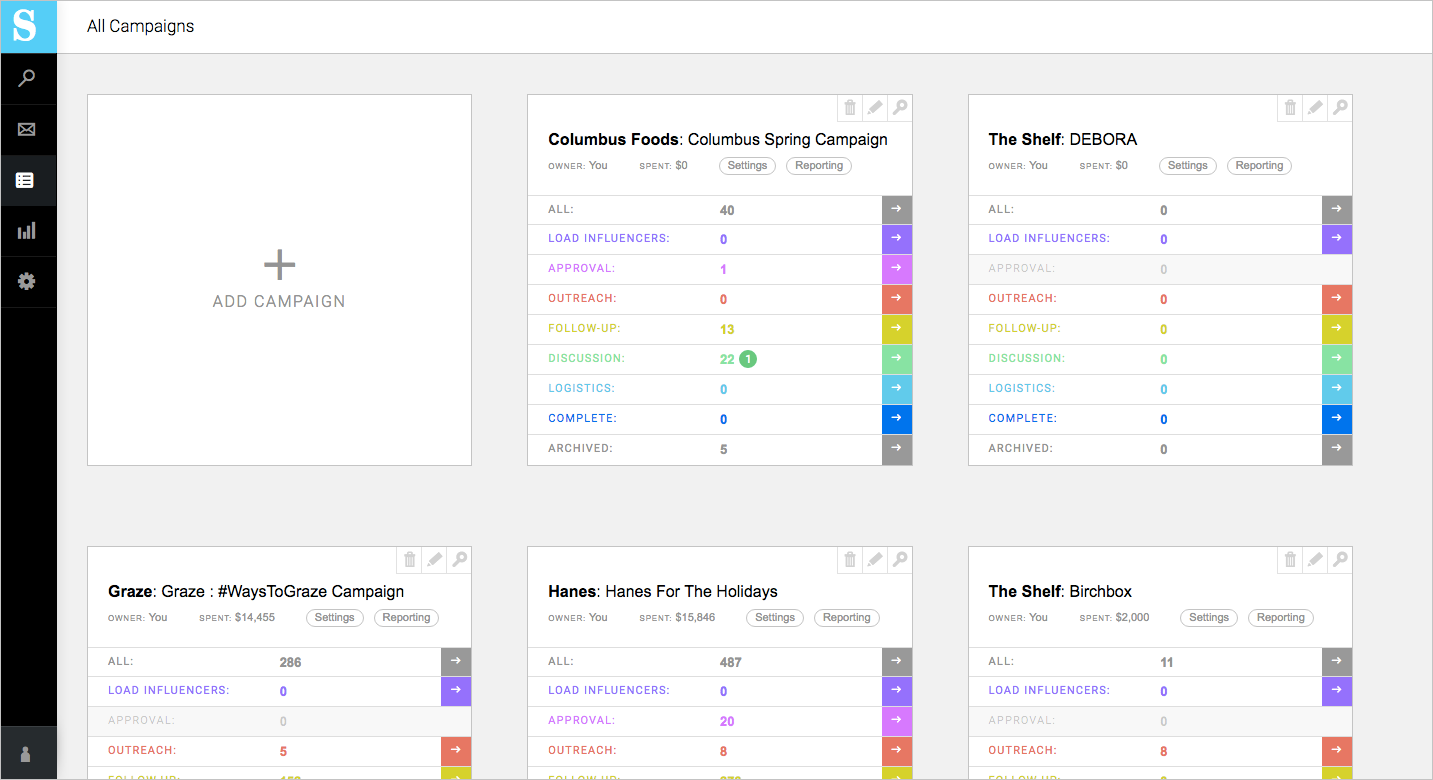The height and width of the screenshot is (780, 1433).
Task: Open All arrow in the Birchbox campaign
Action: click(x=1337, y=661)
